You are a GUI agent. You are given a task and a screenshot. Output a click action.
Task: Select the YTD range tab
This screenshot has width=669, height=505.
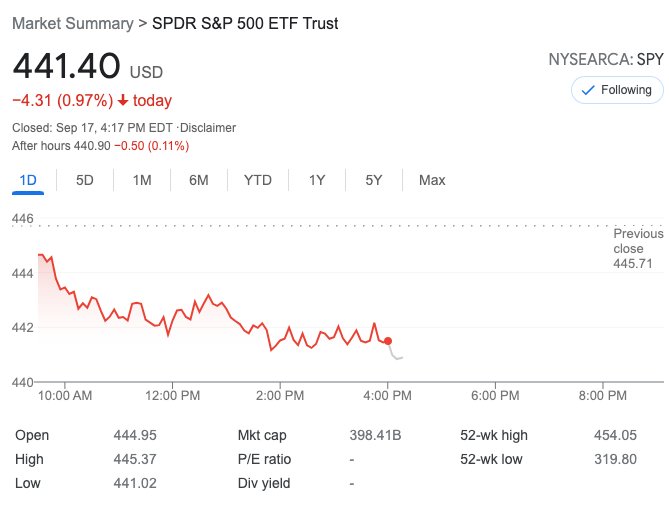click(x=257, y=180)
